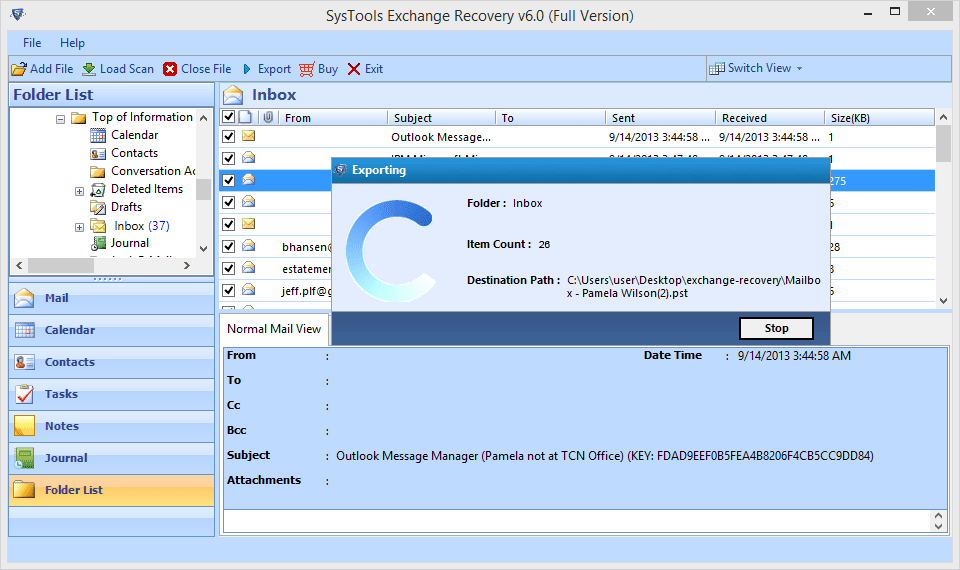This screenshot has height=570, width=960.
Task: Open the Calendar navigation pane
Action: [111, 330]
